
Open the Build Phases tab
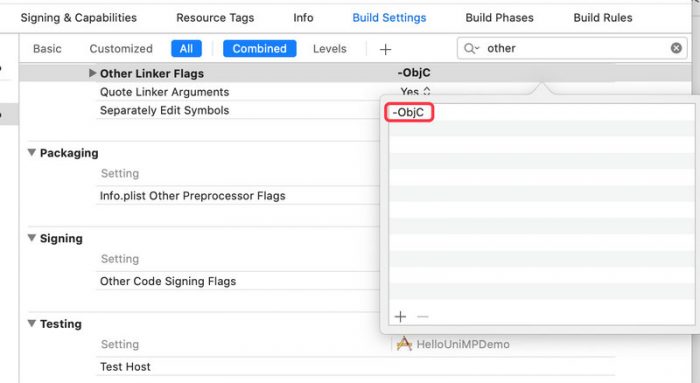pyautogui.click(x=499, y=18)
